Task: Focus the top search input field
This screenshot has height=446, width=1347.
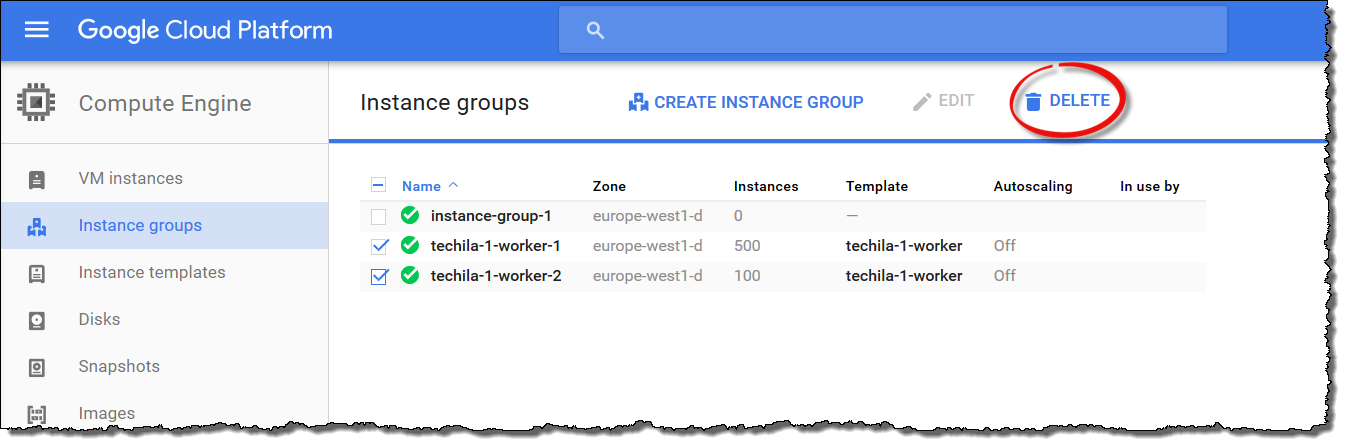Action: [x=900, y=30]
